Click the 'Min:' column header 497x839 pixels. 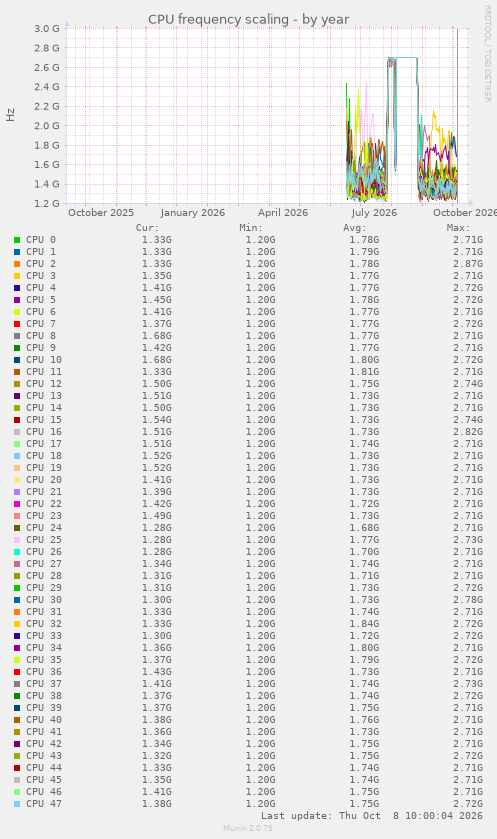click(251, 228)
